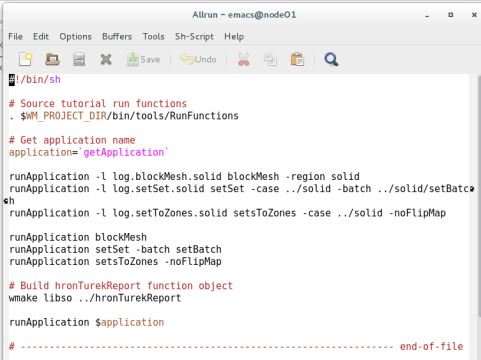481x360 pixels.
Task: Minimize the emacs window
Action: pos(427,15)
